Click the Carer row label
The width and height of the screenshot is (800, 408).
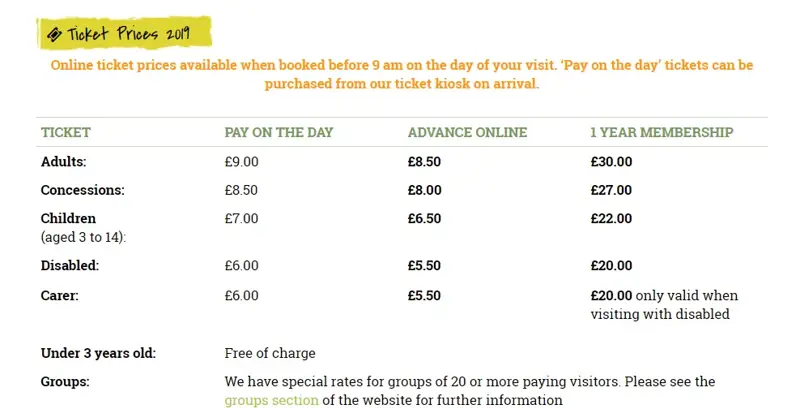60,295
